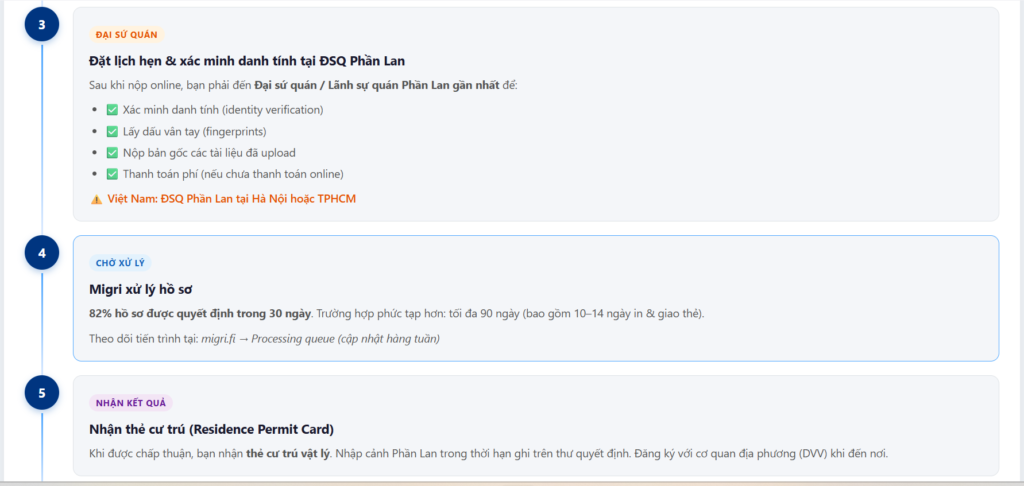Open the migri.fi Processing queue text
This screenshot has width=1024, height=486.
click(320, 338)
